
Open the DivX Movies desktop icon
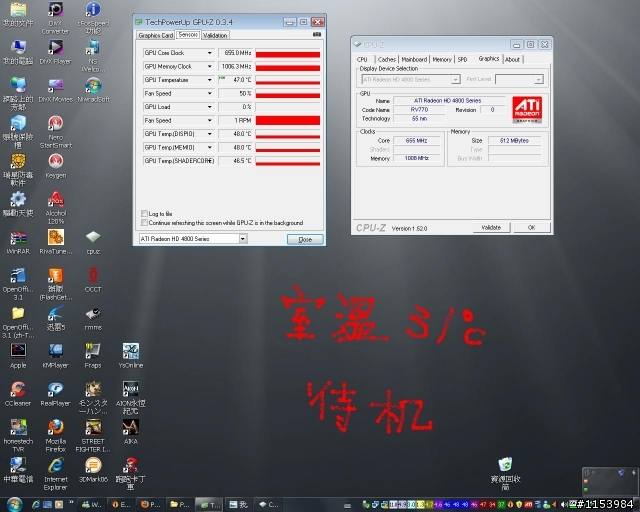pyautogui.click(x=56, y=90)
